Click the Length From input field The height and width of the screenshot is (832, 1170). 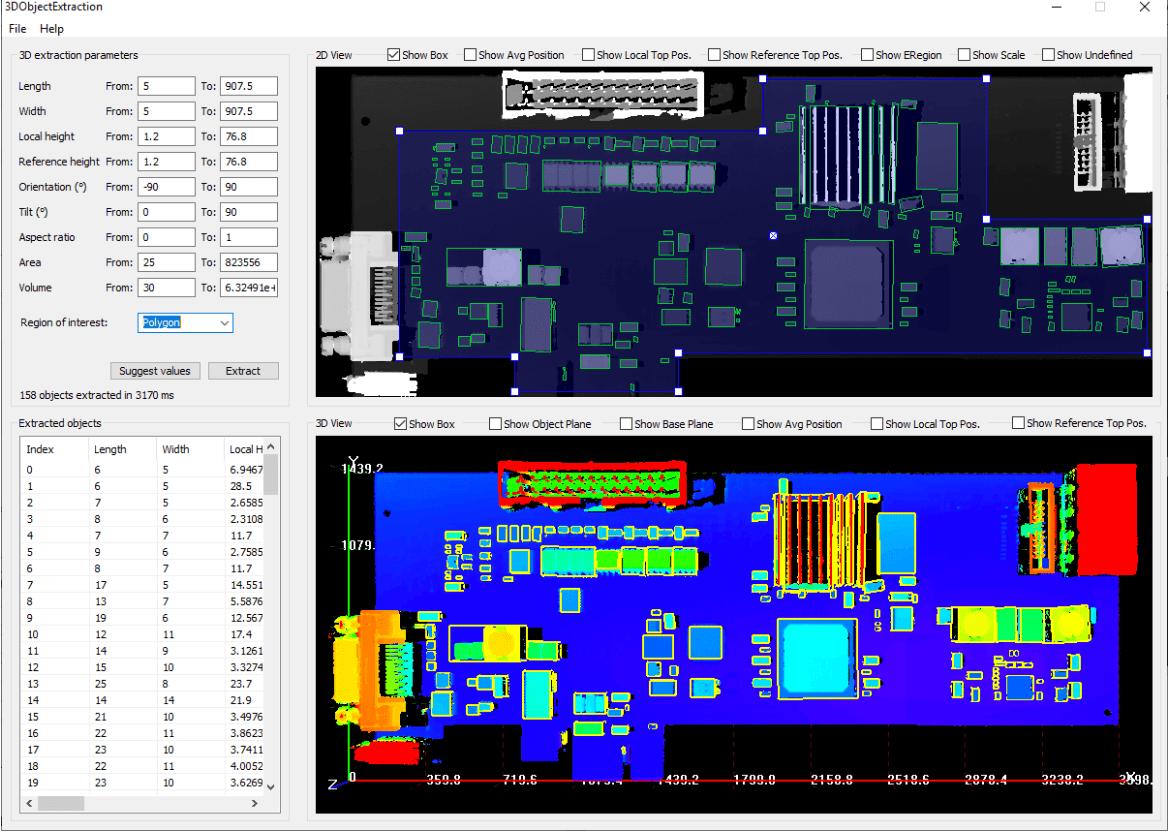[x=165, y=86]
